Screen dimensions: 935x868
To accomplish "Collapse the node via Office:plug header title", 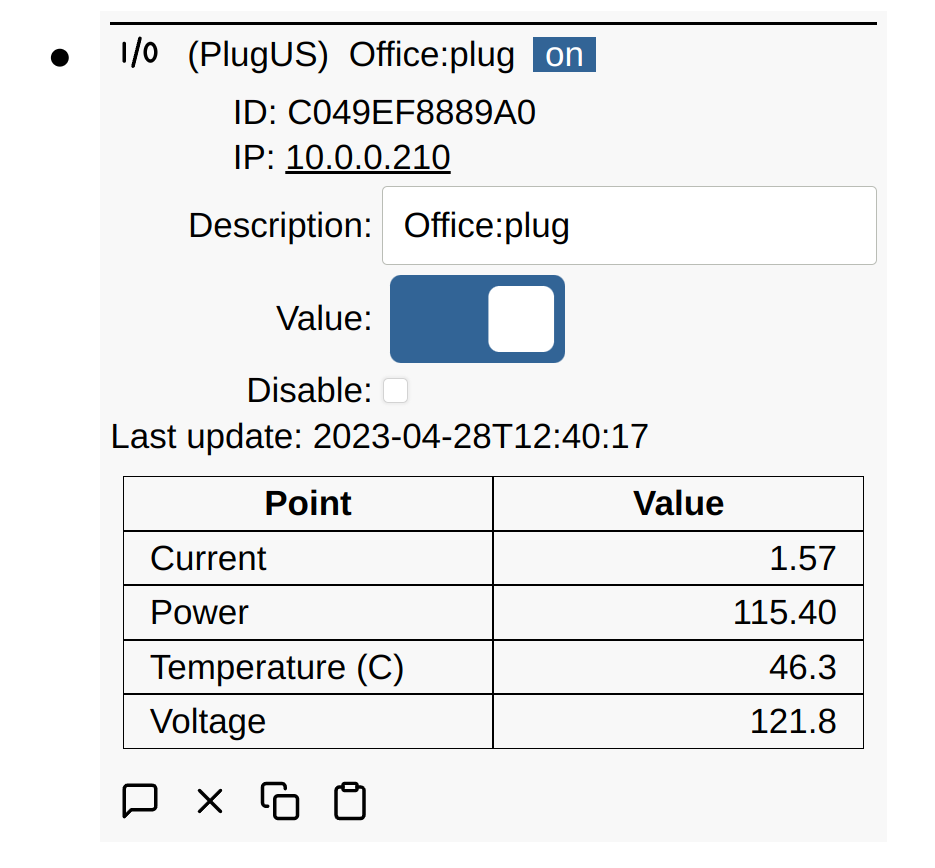I will point(431,55).
